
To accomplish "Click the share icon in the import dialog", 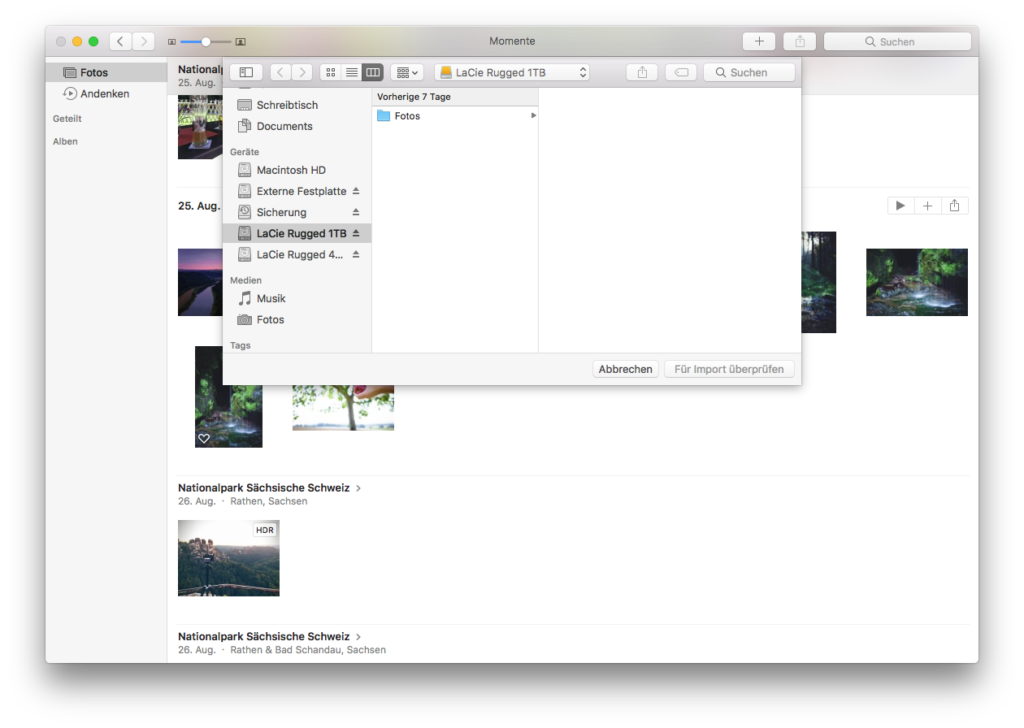I will pyautogui.click(x=643, y=72).
